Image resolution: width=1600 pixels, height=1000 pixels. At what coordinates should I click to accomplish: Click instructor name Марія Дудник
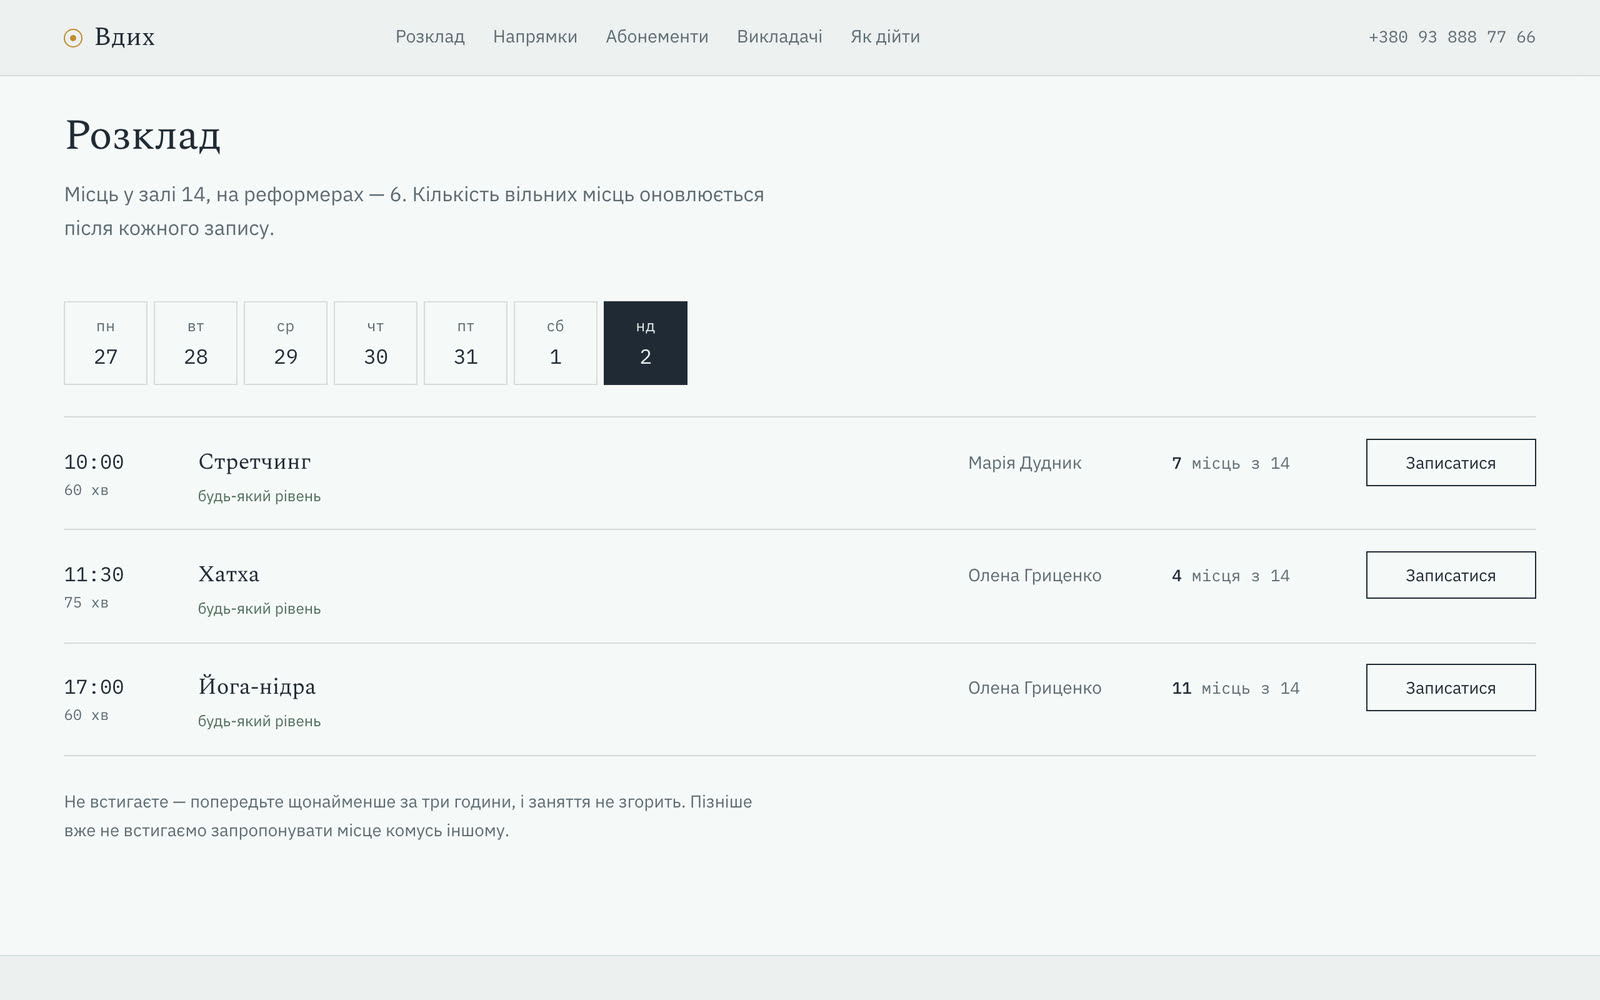[1025, 463]
